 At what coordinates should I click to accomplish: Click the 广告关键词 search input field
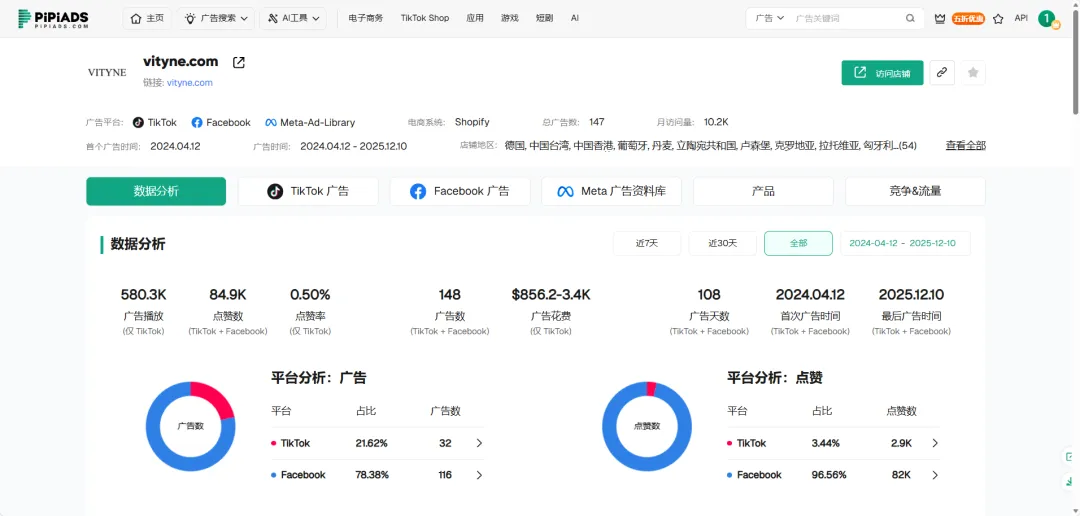click(x=845, y=18)
